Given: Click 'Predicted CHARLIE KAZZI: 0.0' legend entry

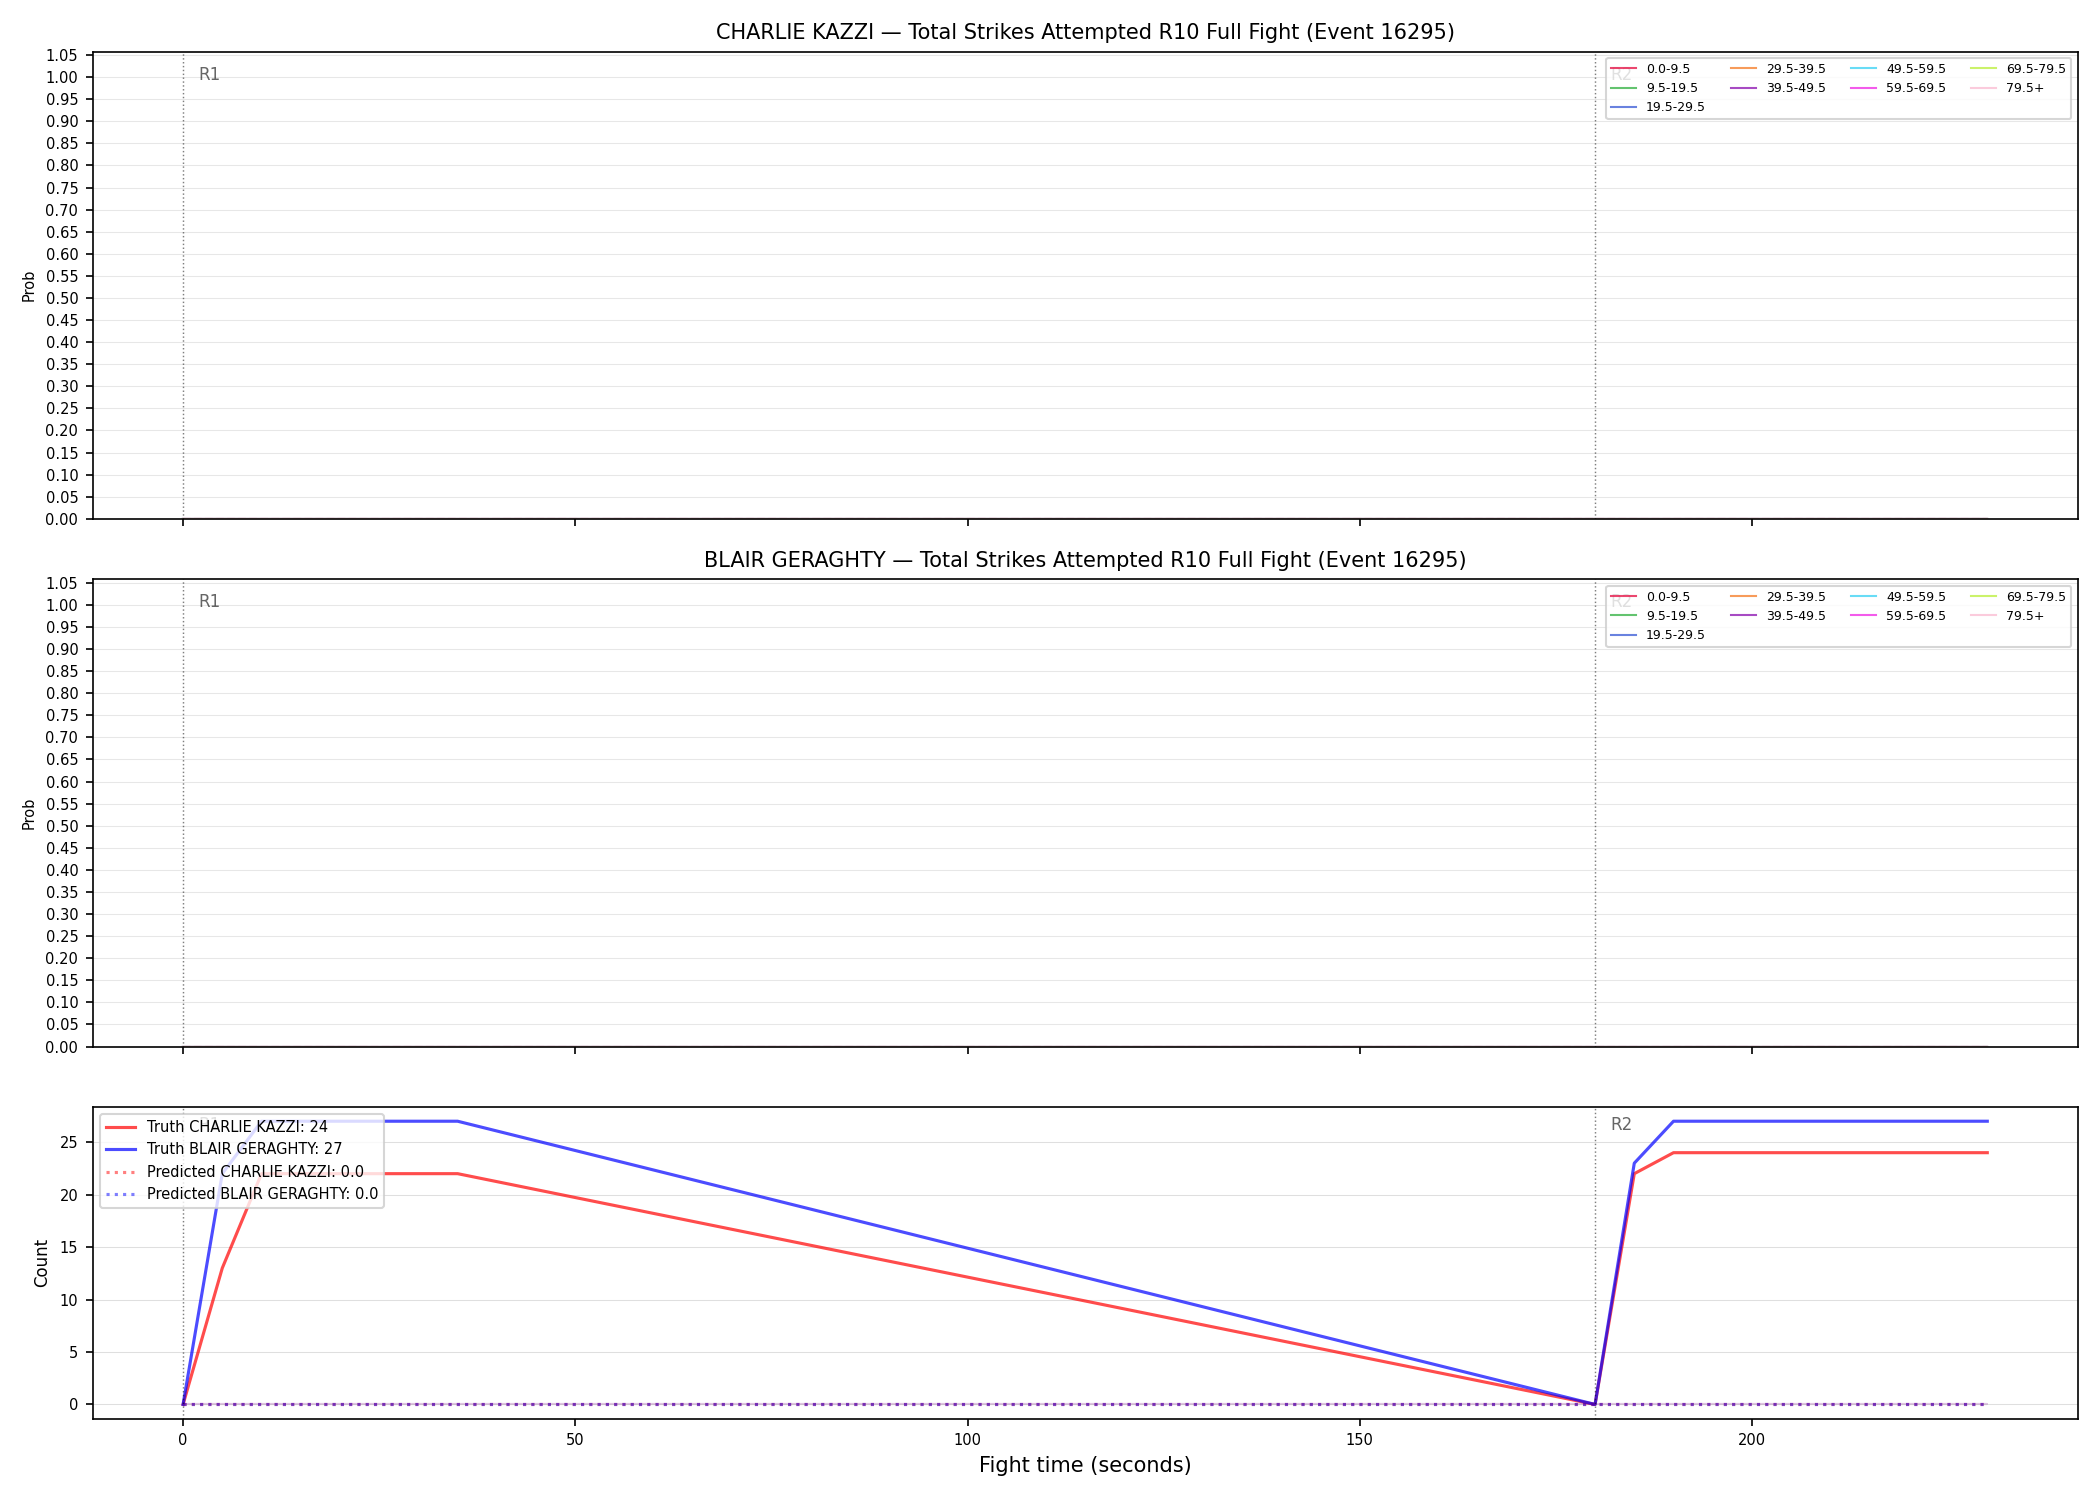Looking at the screenshot, I should coord(234,1172).
